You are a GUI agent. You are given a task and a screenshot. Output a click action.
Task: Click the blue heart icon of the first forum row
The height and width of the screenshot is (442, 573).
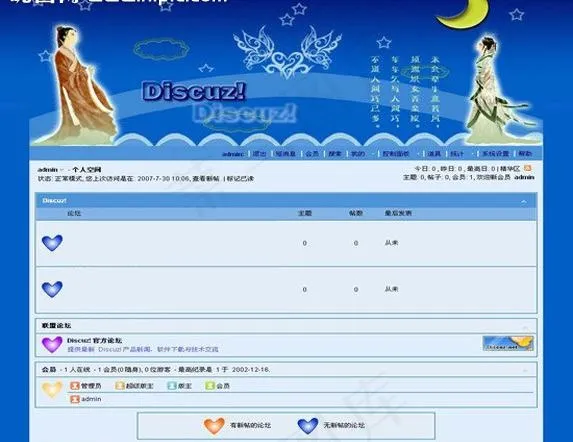(52, 243)
